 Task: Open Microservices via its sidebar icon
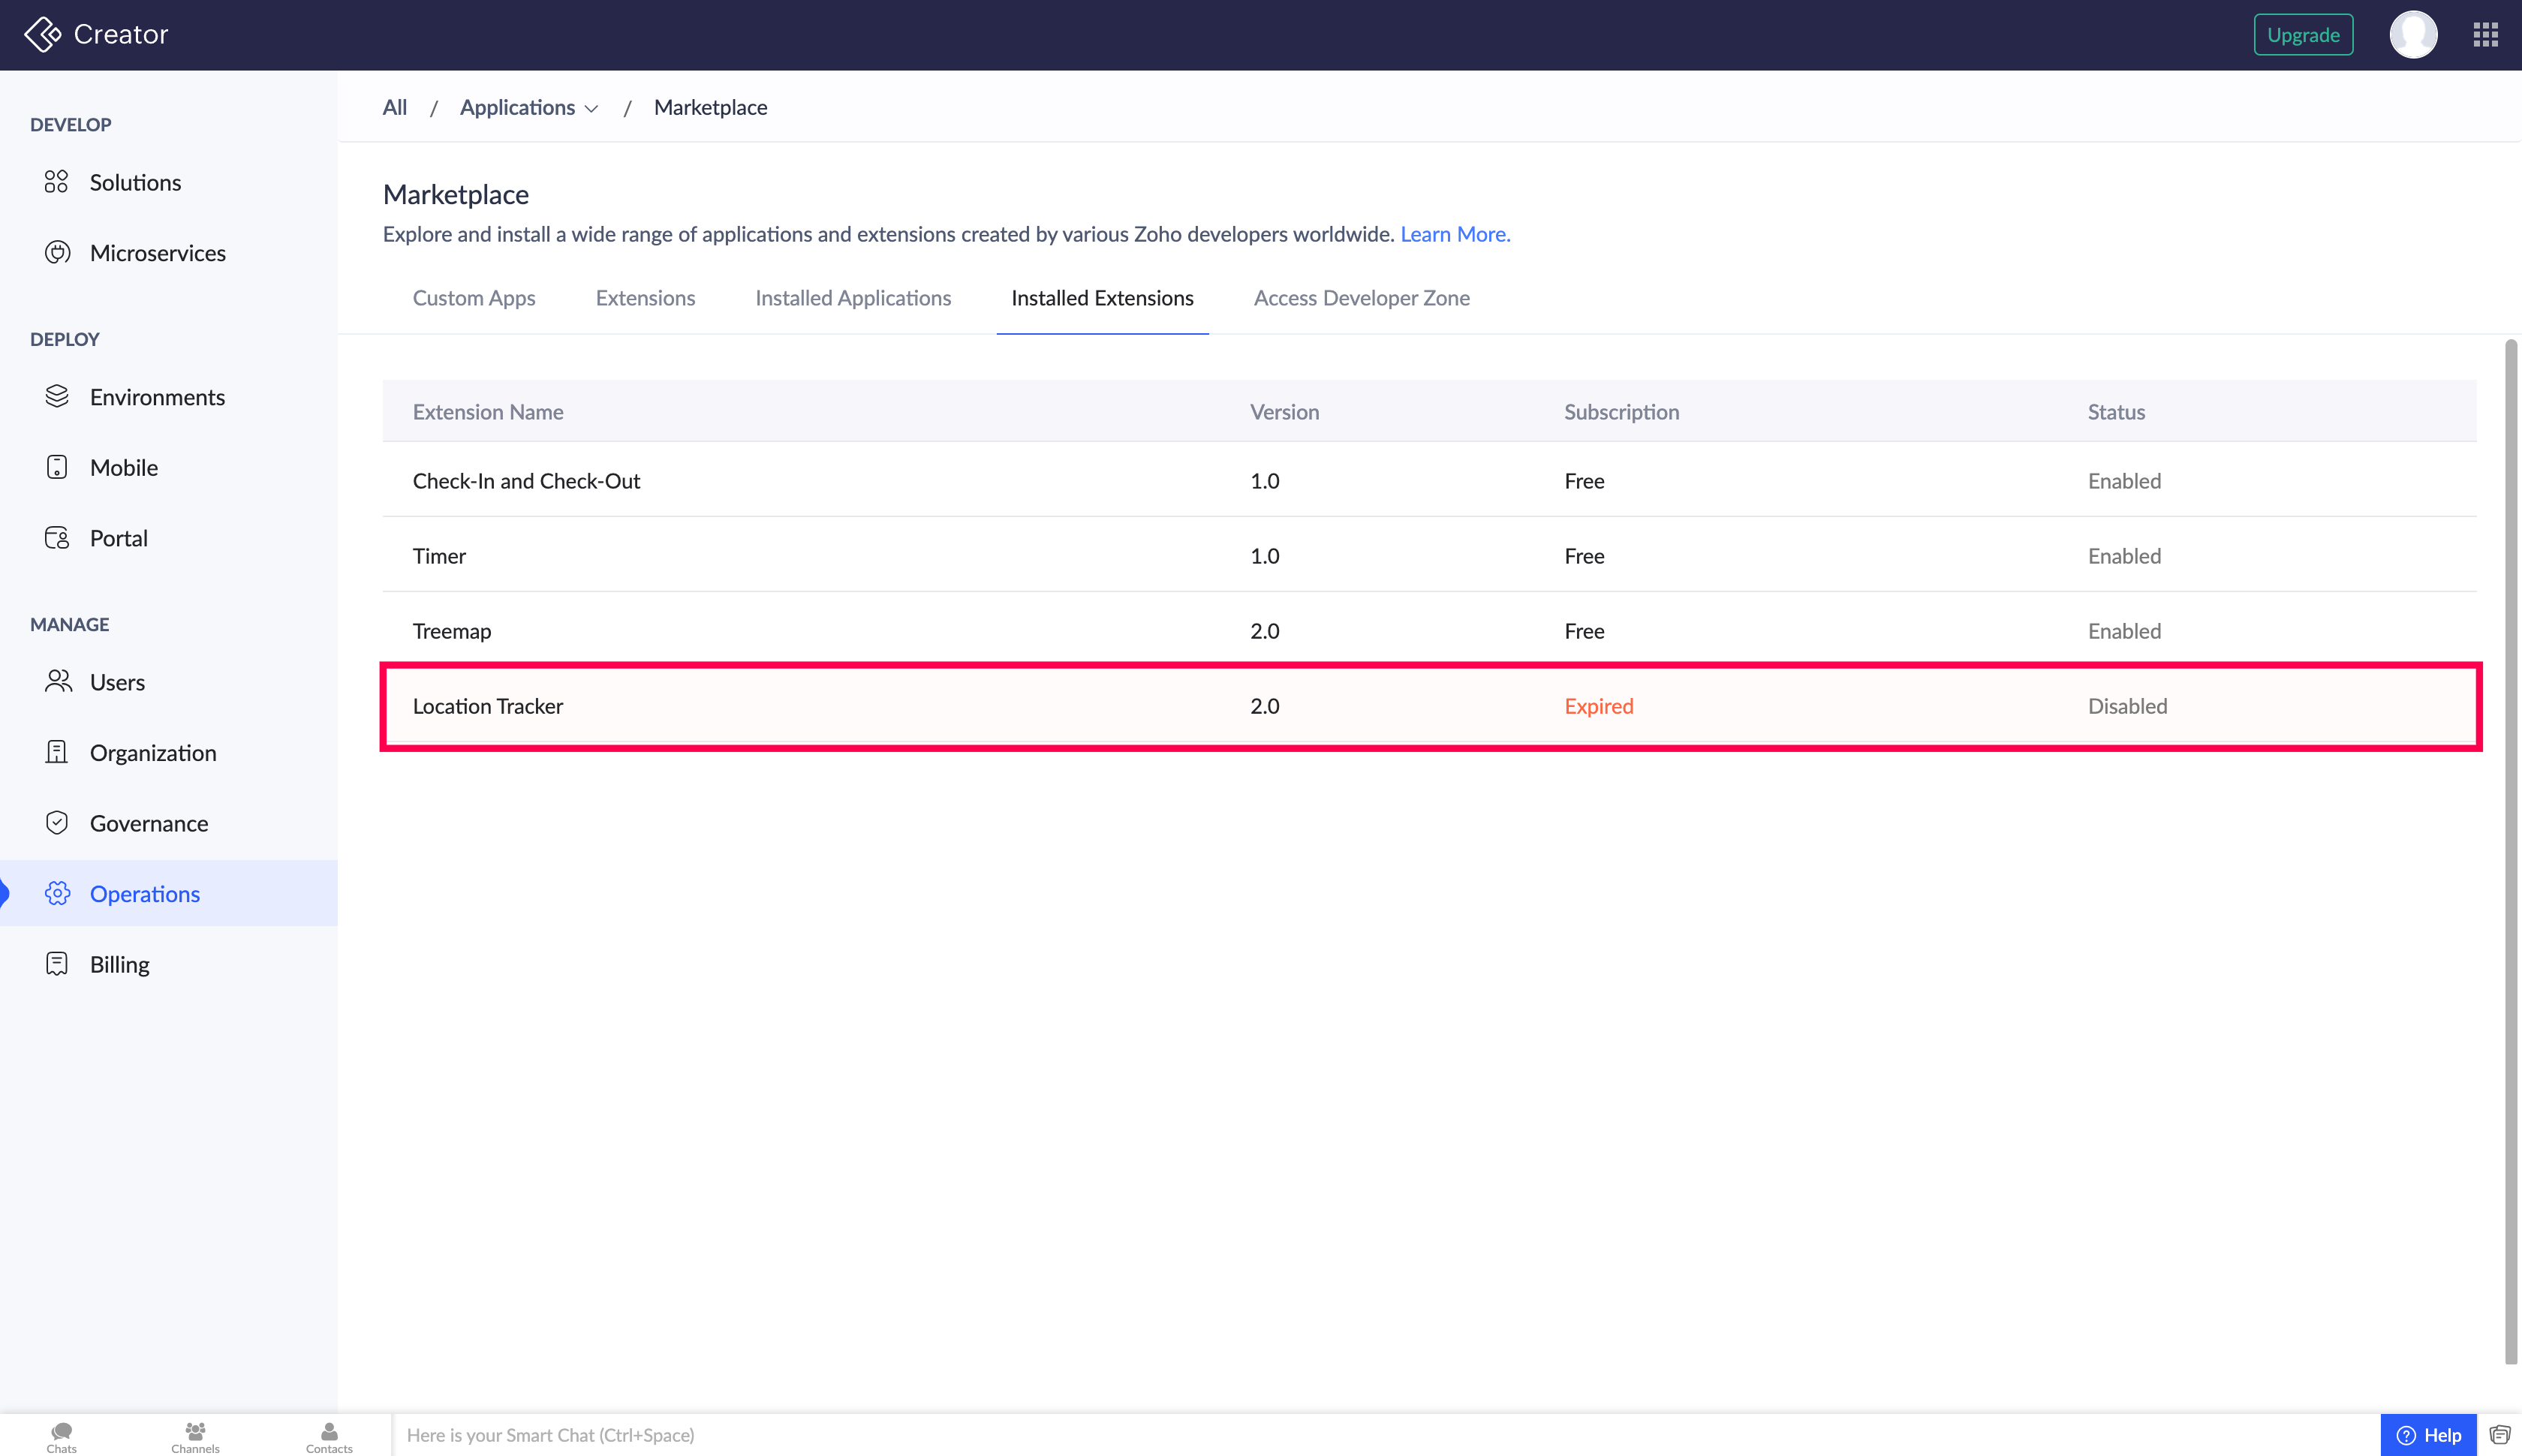pyautogui.click(x=57, y=253)
